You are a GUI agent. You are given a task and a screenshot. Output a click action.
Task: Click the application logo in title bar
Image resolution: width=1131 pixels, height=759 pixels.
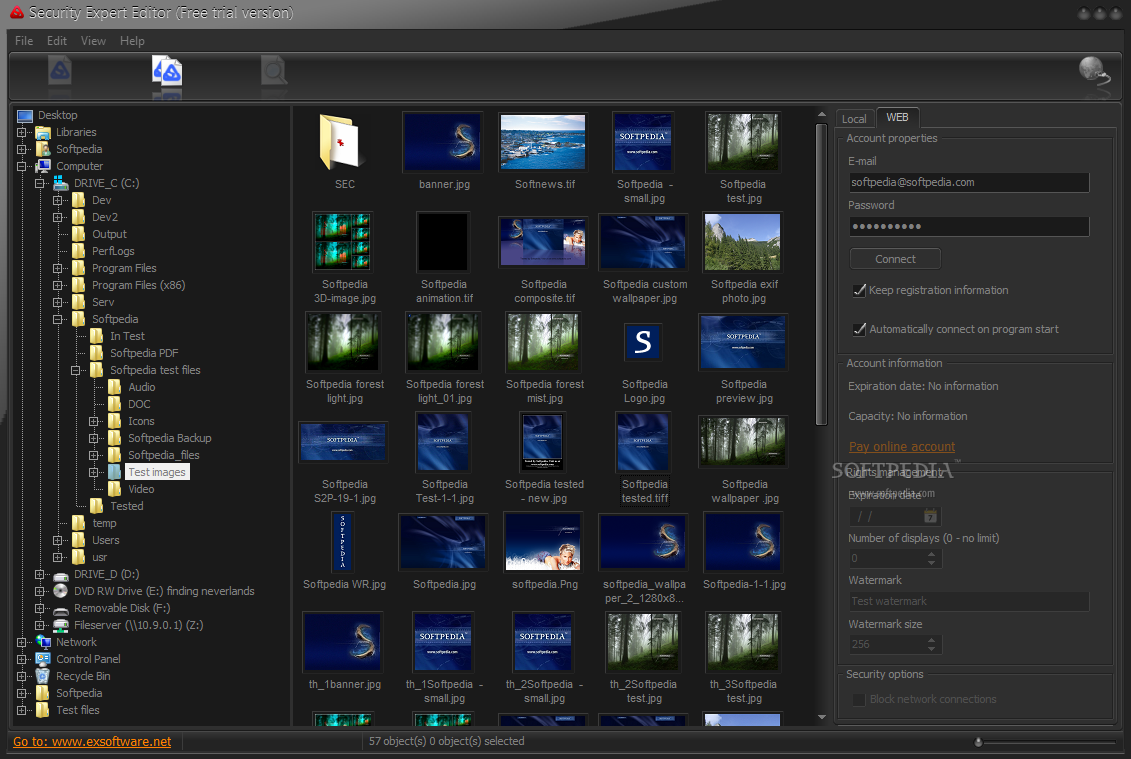pyautogui.click(x=16, y=12)
